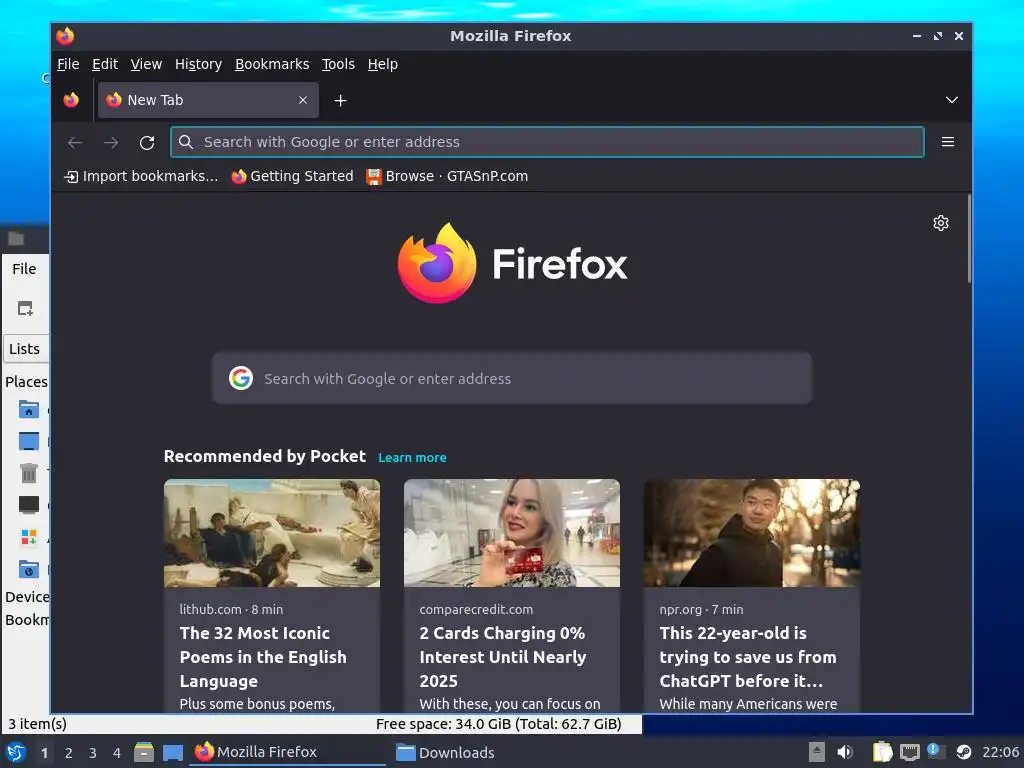Select the Computer monitor icon in Places
This screenshot has width=1024, height=768.
(28, 505)
